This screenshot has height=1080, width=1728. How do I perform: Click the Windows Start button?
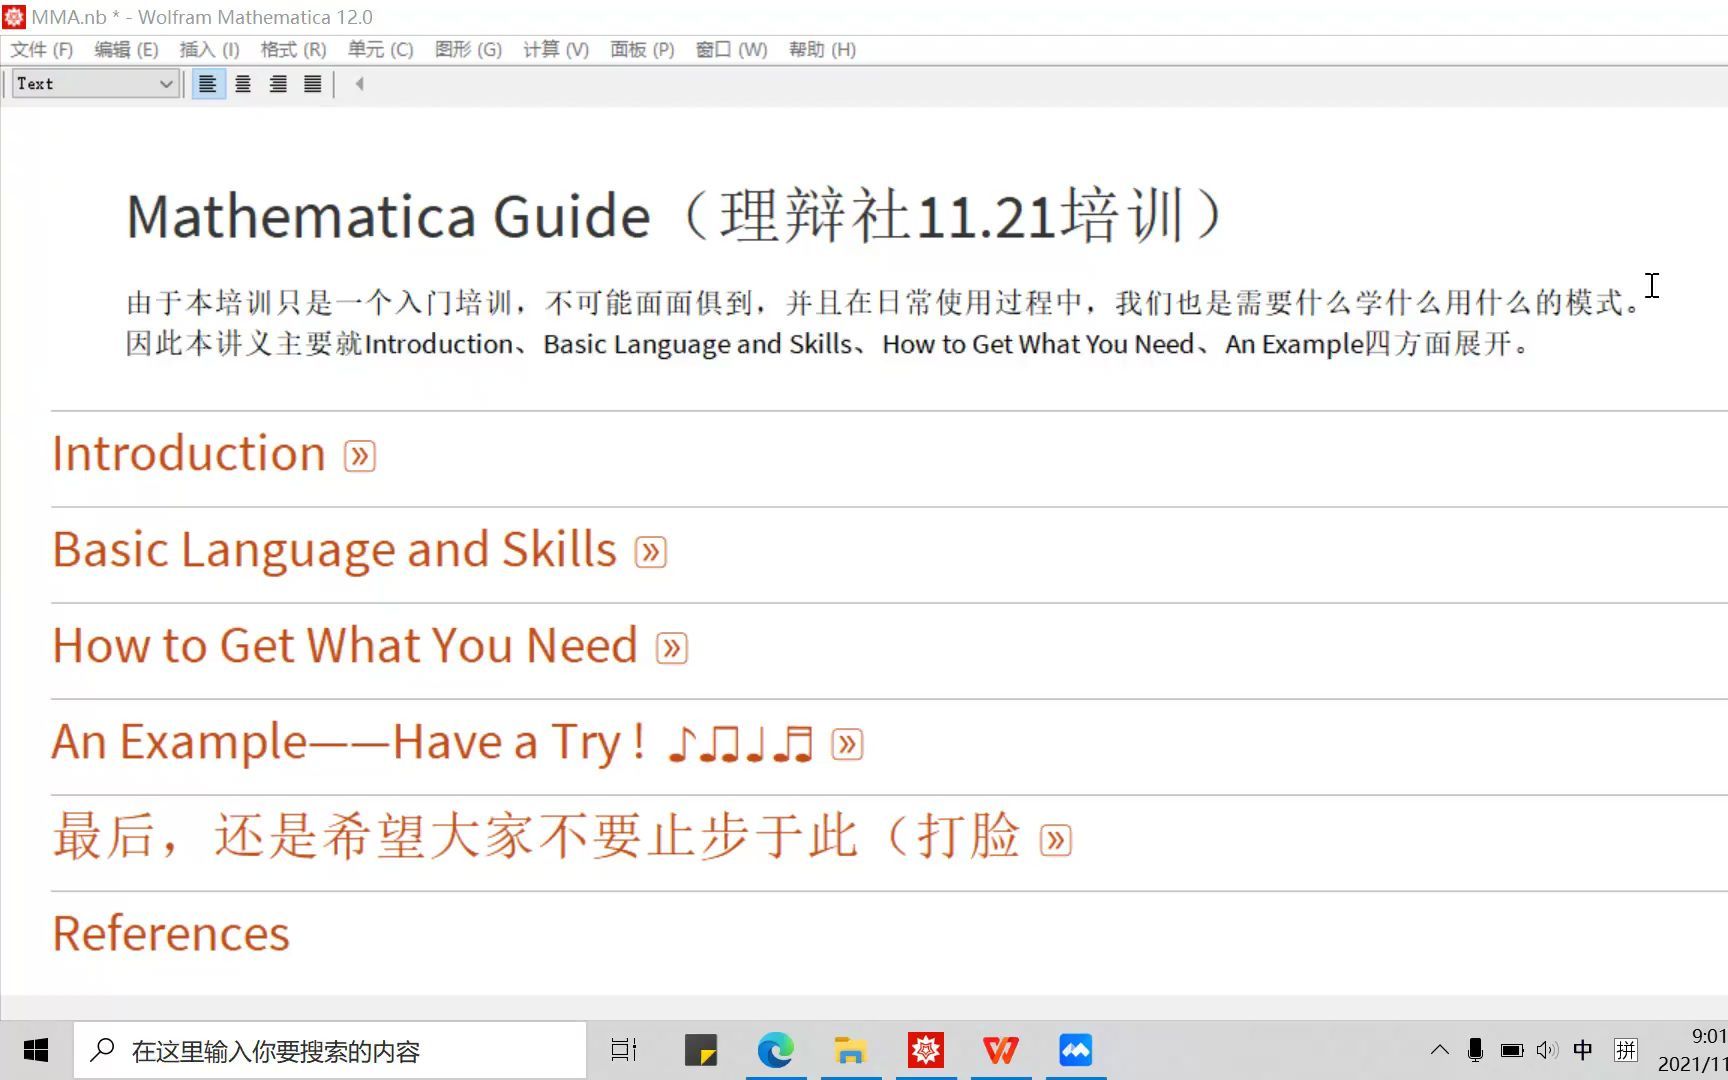pyautogui.click(x=36, y=1050)
